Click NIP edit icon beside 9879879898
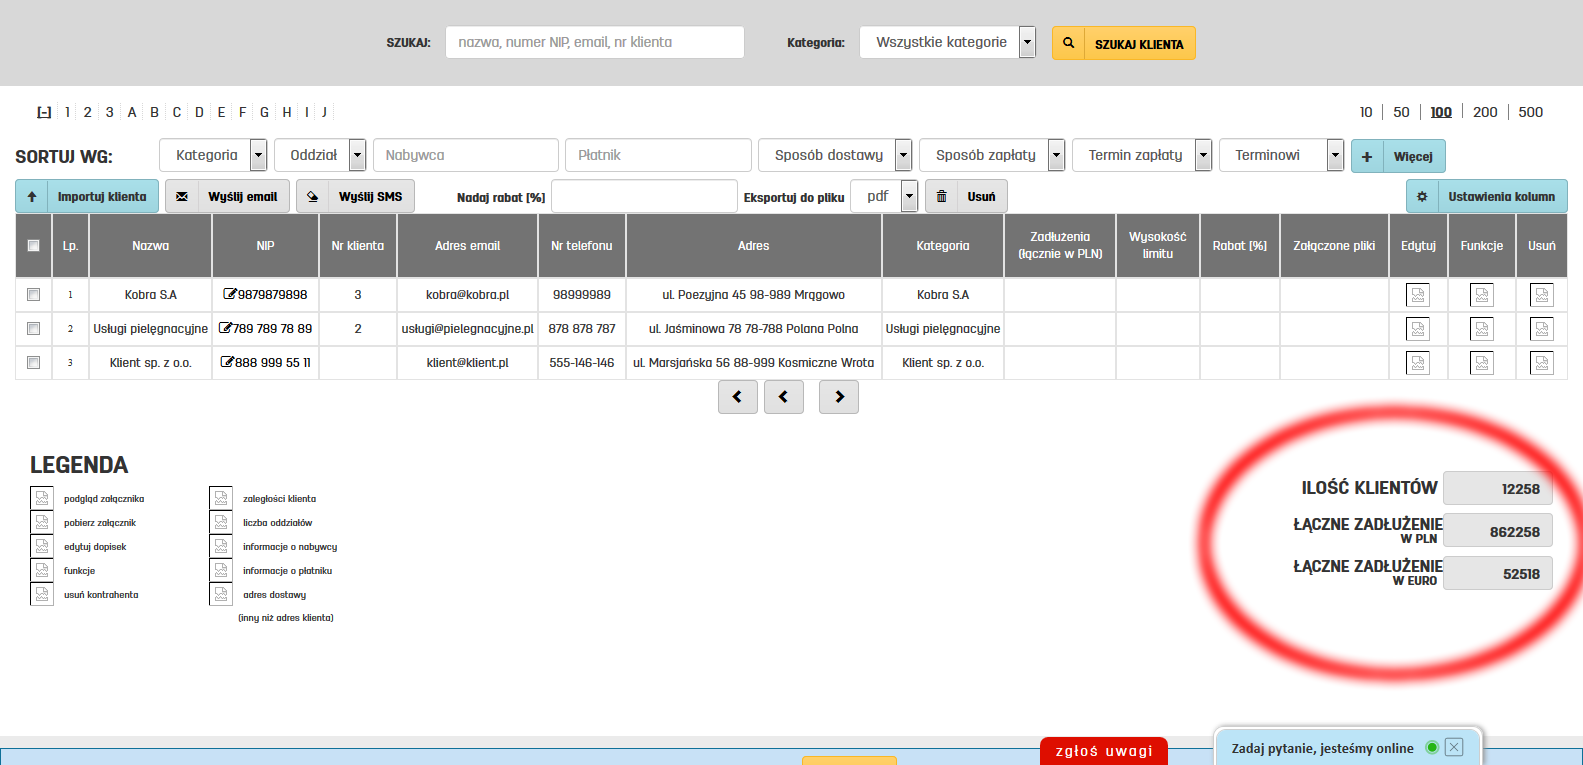 (230, 295)
